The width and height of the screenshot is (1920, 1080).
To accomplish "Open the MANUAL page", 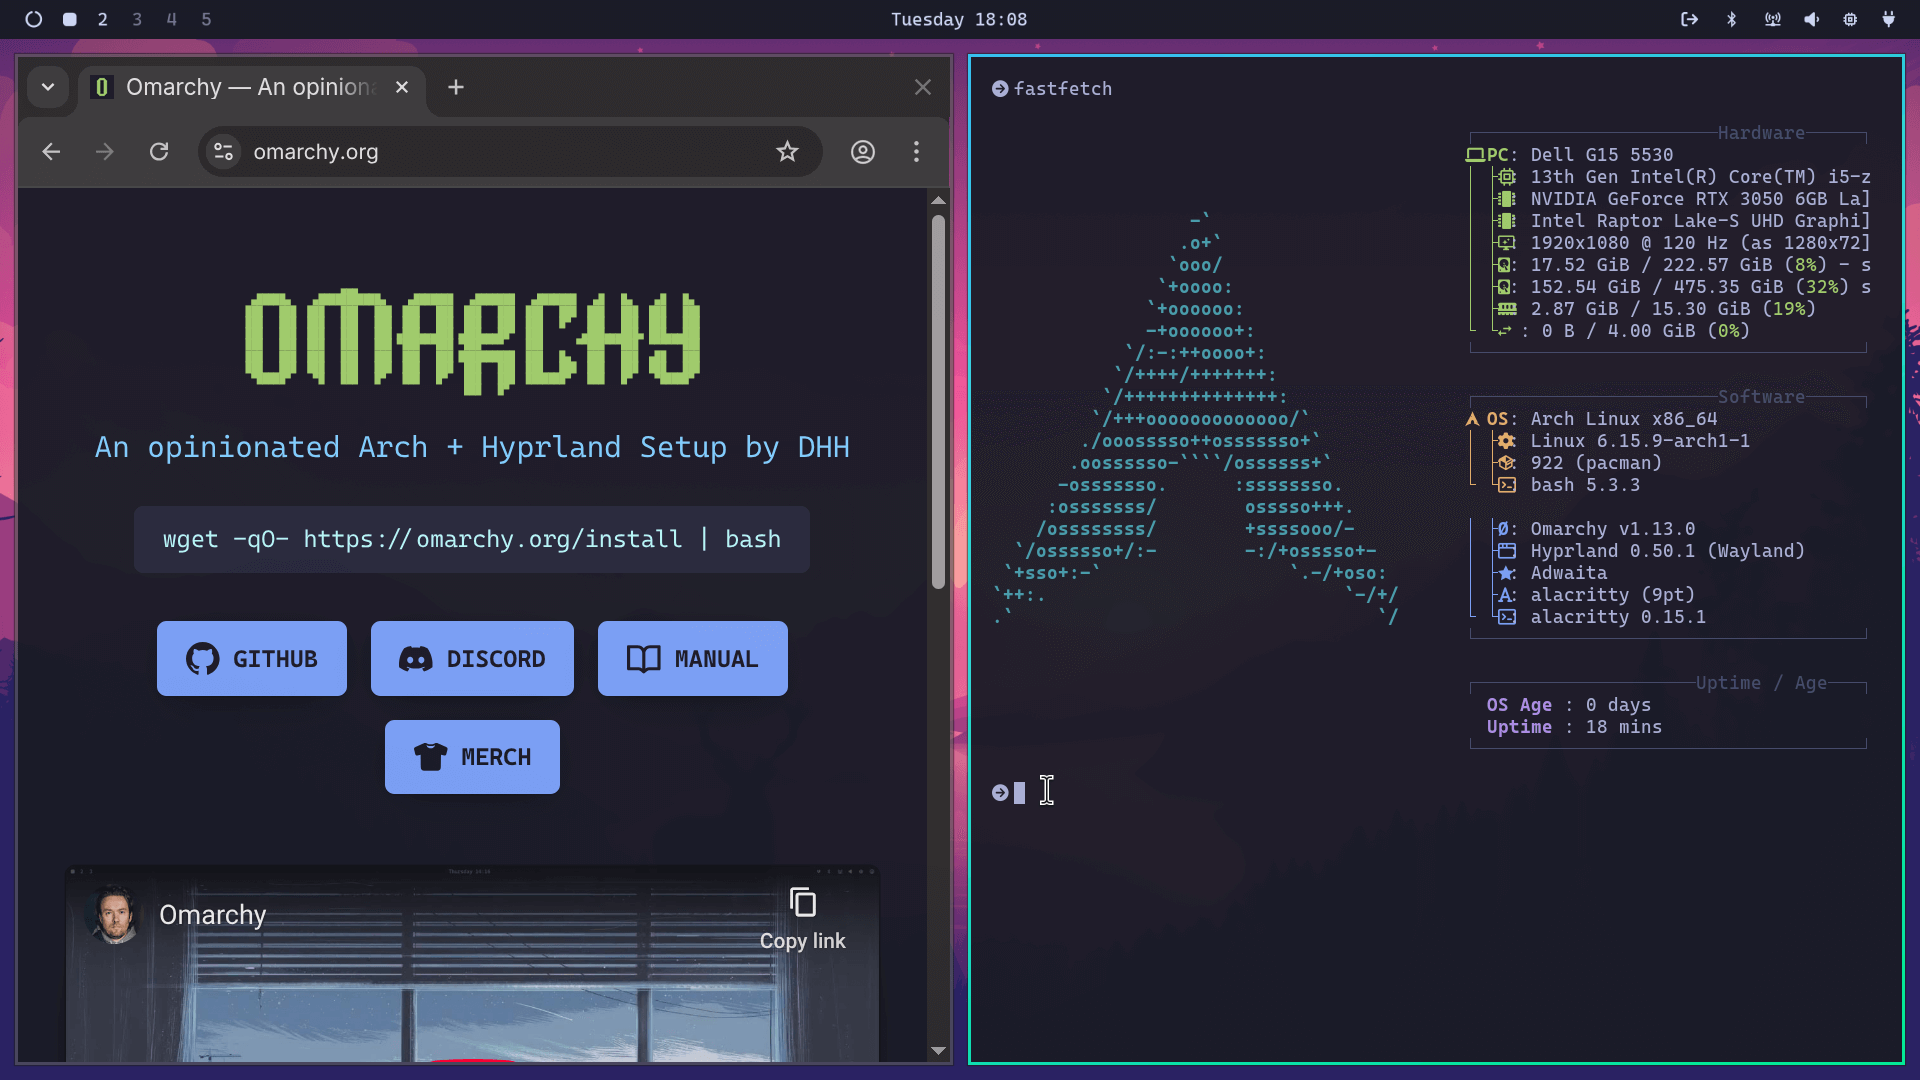I will [x=691, y=658].
